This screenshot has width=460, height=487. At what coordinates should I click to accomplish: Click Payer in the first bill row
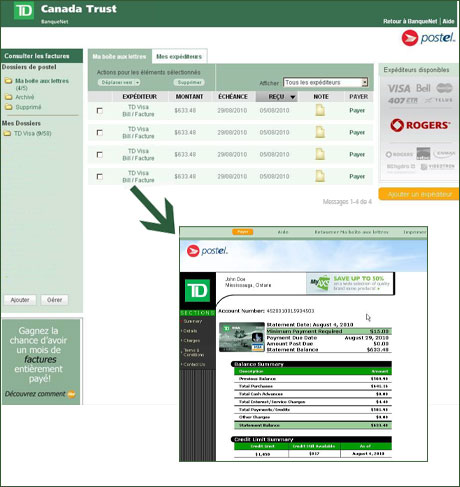coord(357,110)
